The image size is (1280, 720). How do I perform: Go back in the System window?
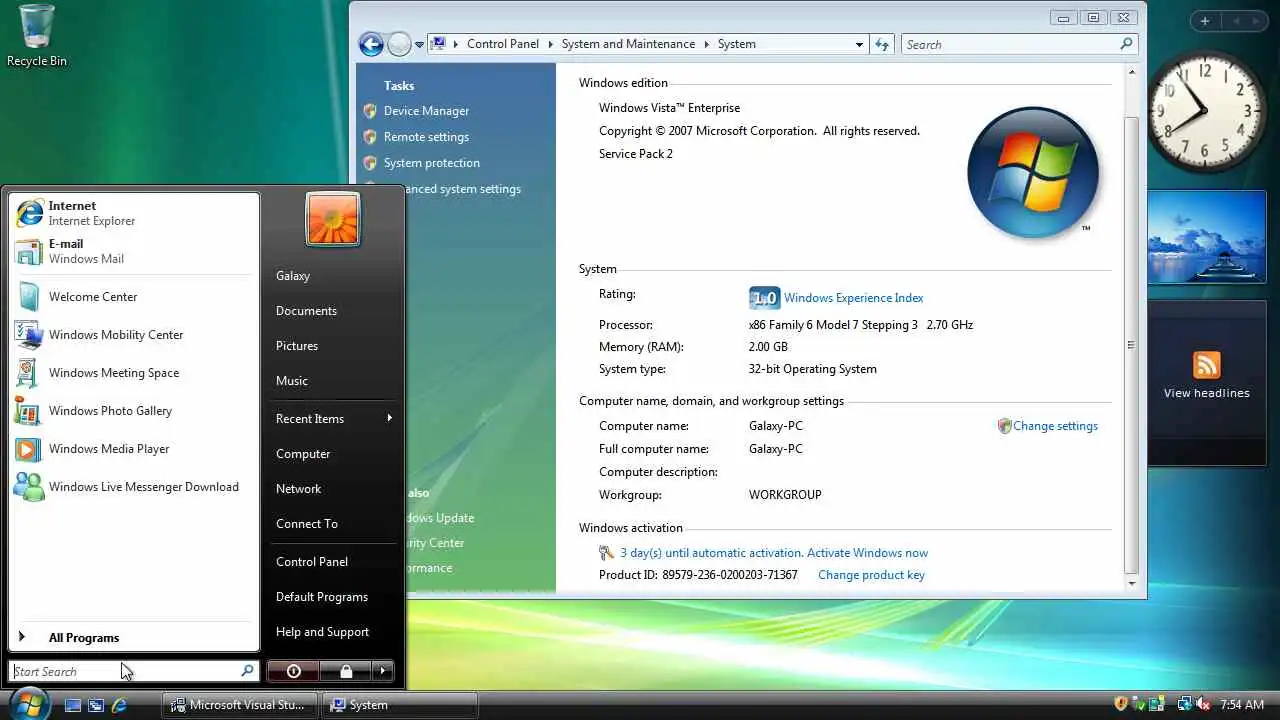click(371, 44)
